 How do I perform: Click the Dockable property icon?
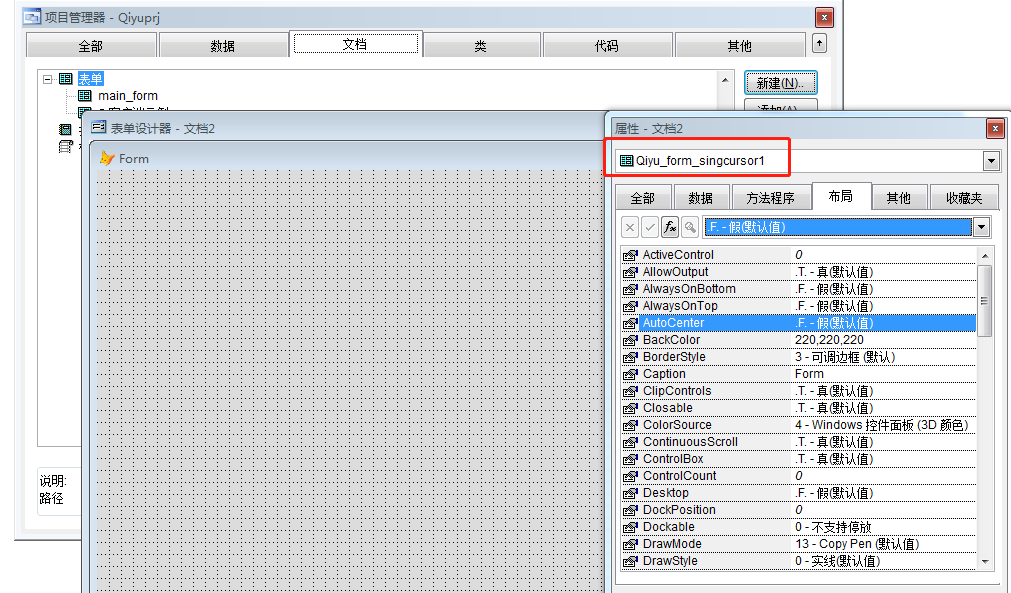(630, 527)
